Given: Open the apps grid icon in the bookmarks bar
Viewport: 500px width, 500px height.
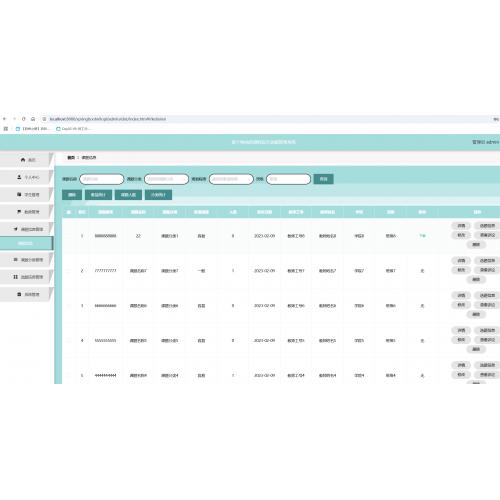Looking at the screenshot, I should (6, 129).
